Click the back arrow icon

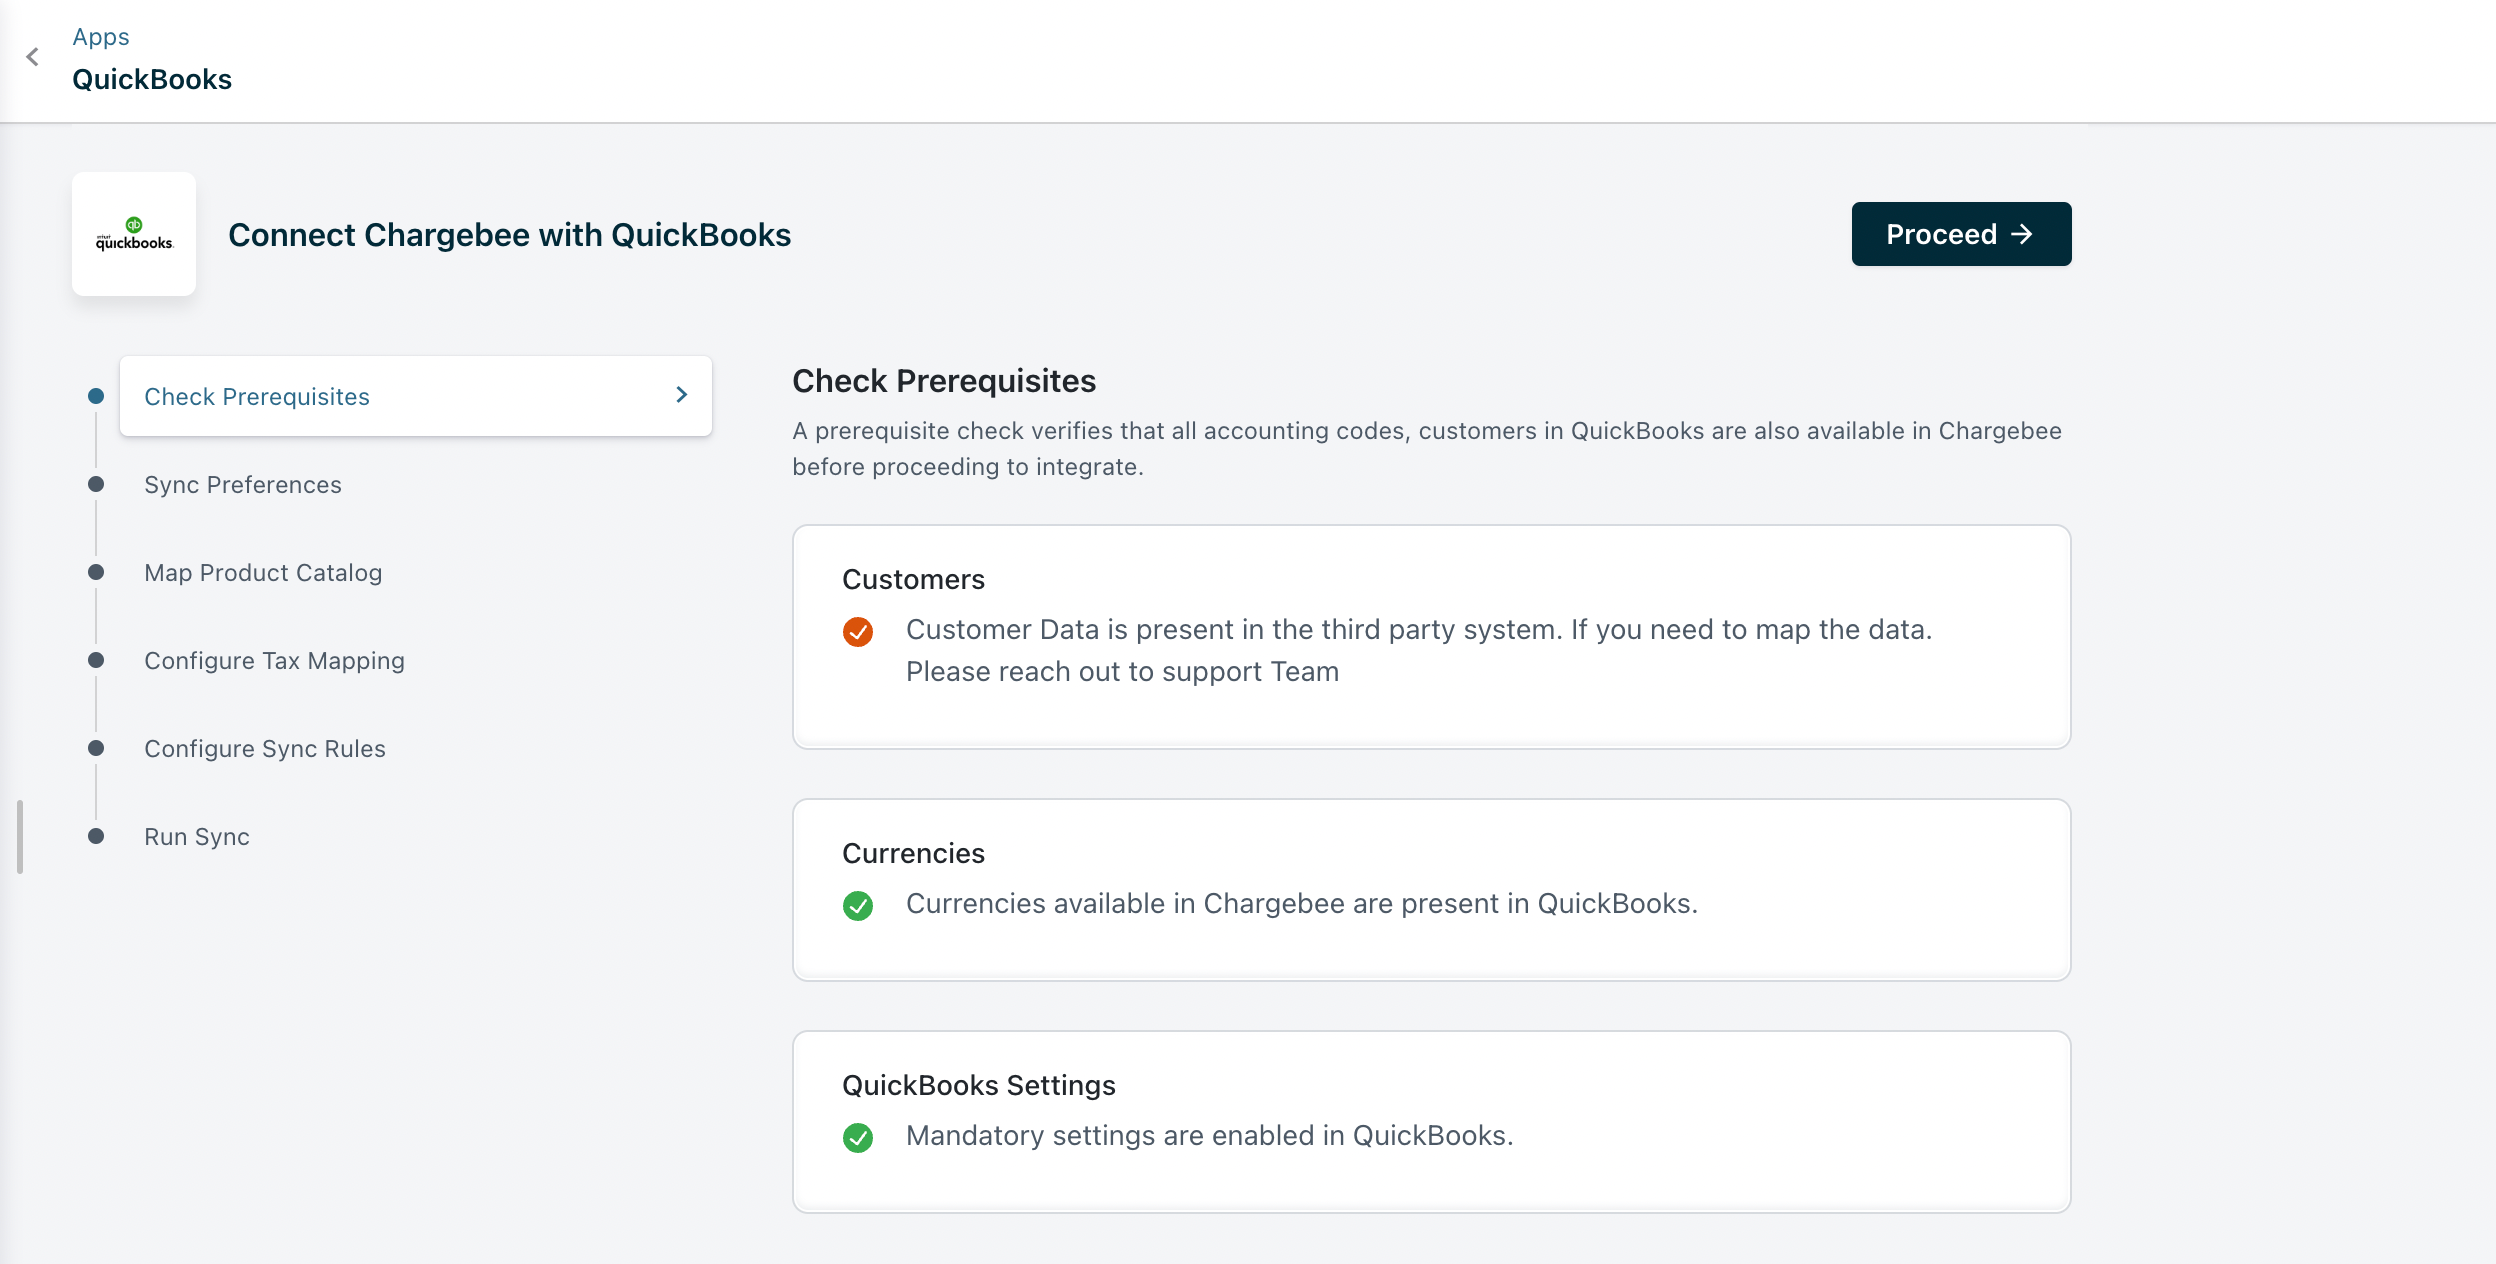pyautogui.click(x=33, y=57)
